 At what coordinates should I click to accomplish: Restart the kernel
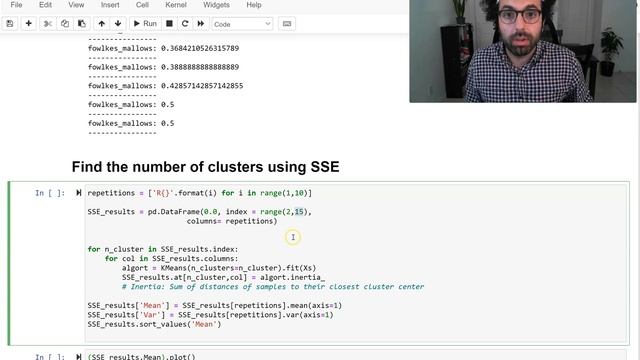[185, 24]
